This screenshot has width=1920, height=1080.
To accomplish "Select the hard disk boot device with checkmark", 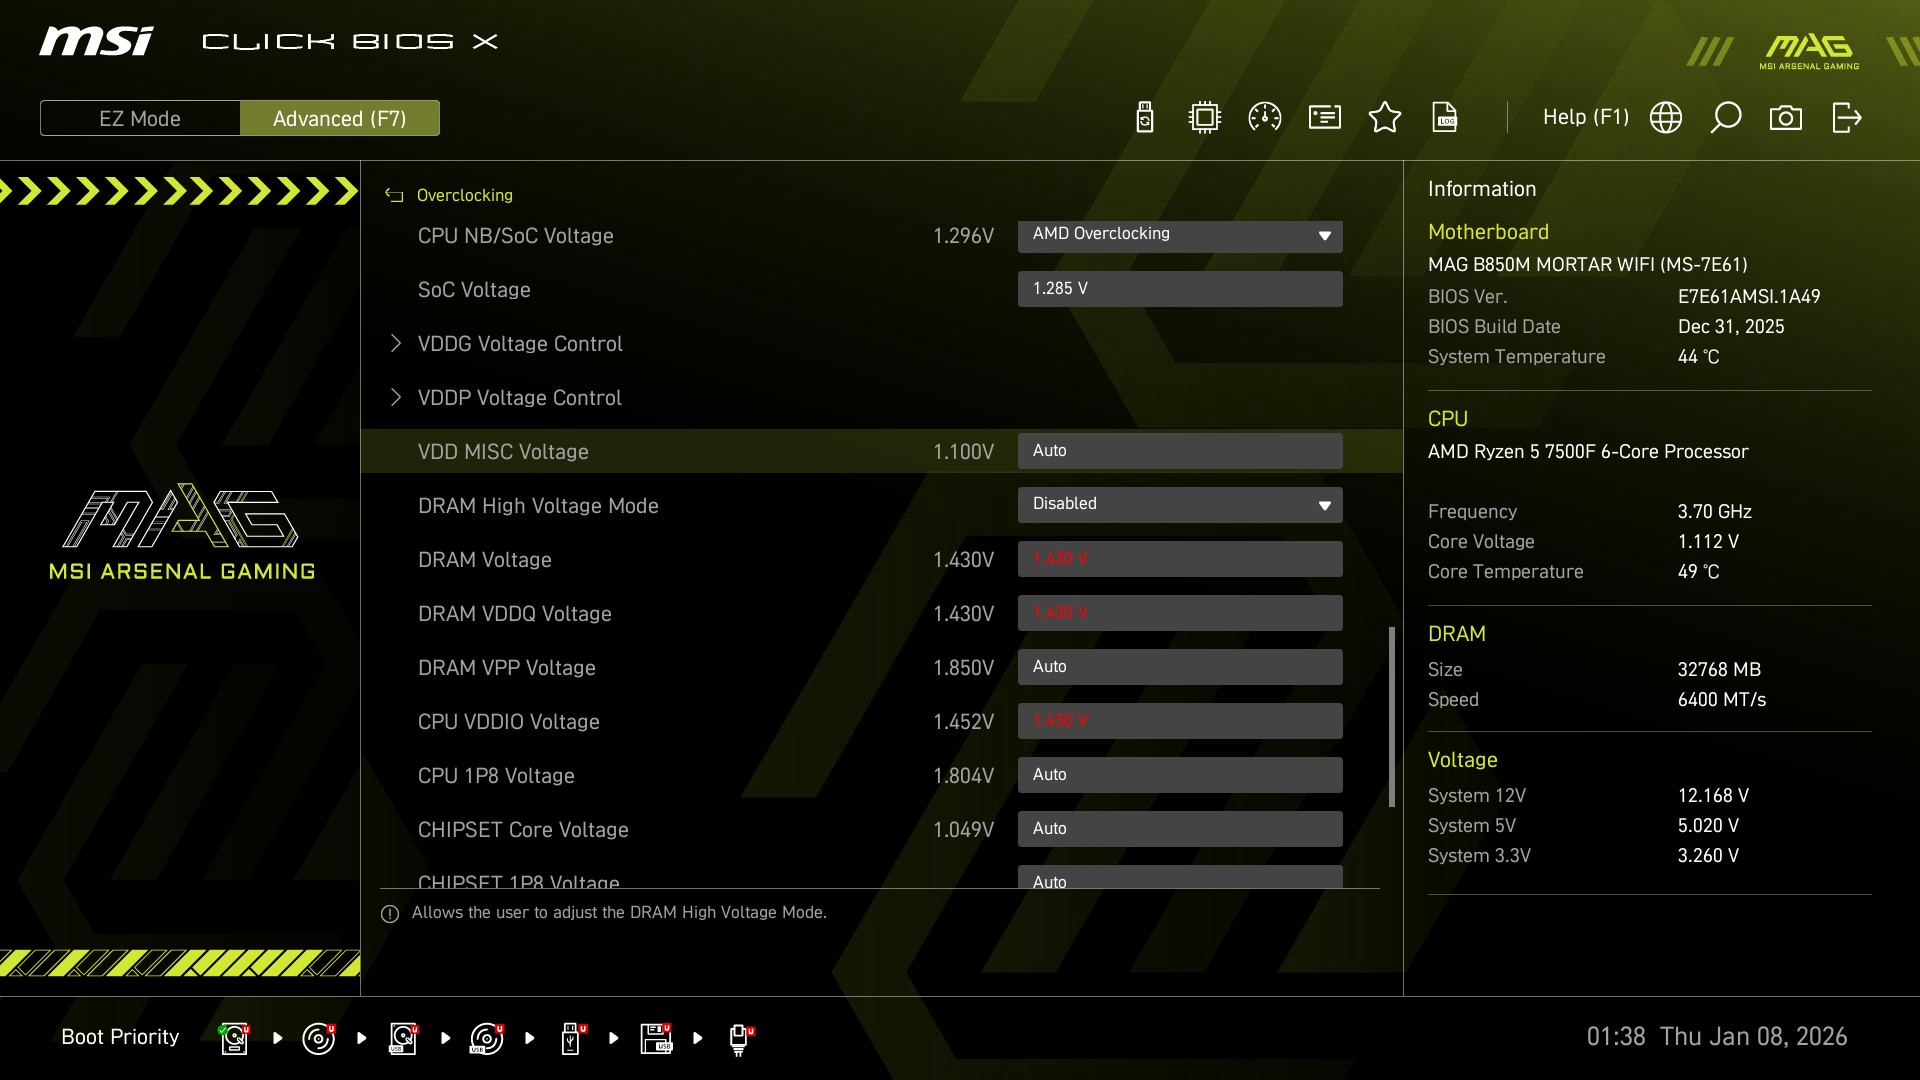I will 234,1038.
